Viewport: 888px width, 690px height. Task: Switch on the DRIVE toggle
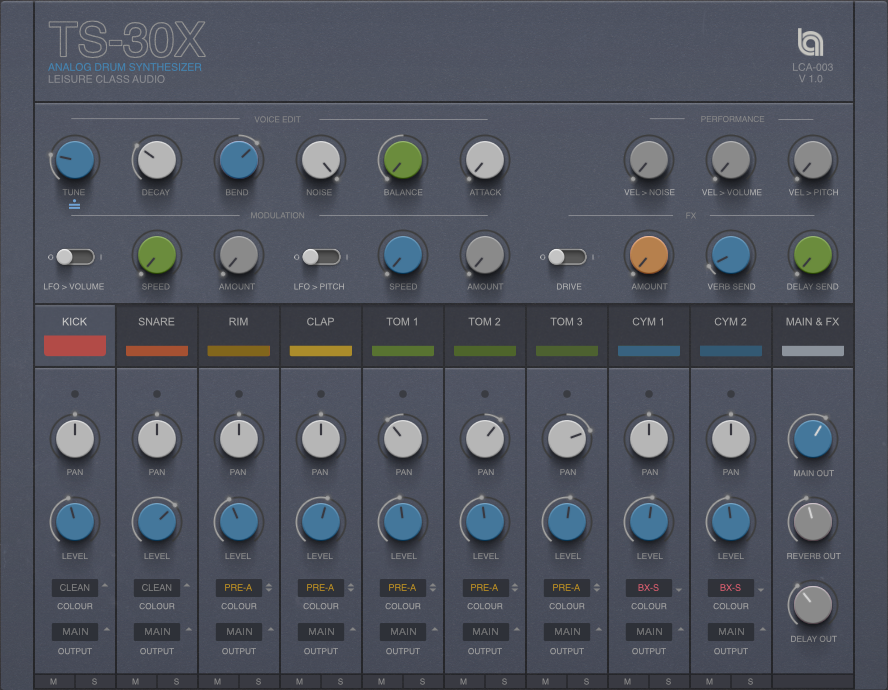point(567,257)
